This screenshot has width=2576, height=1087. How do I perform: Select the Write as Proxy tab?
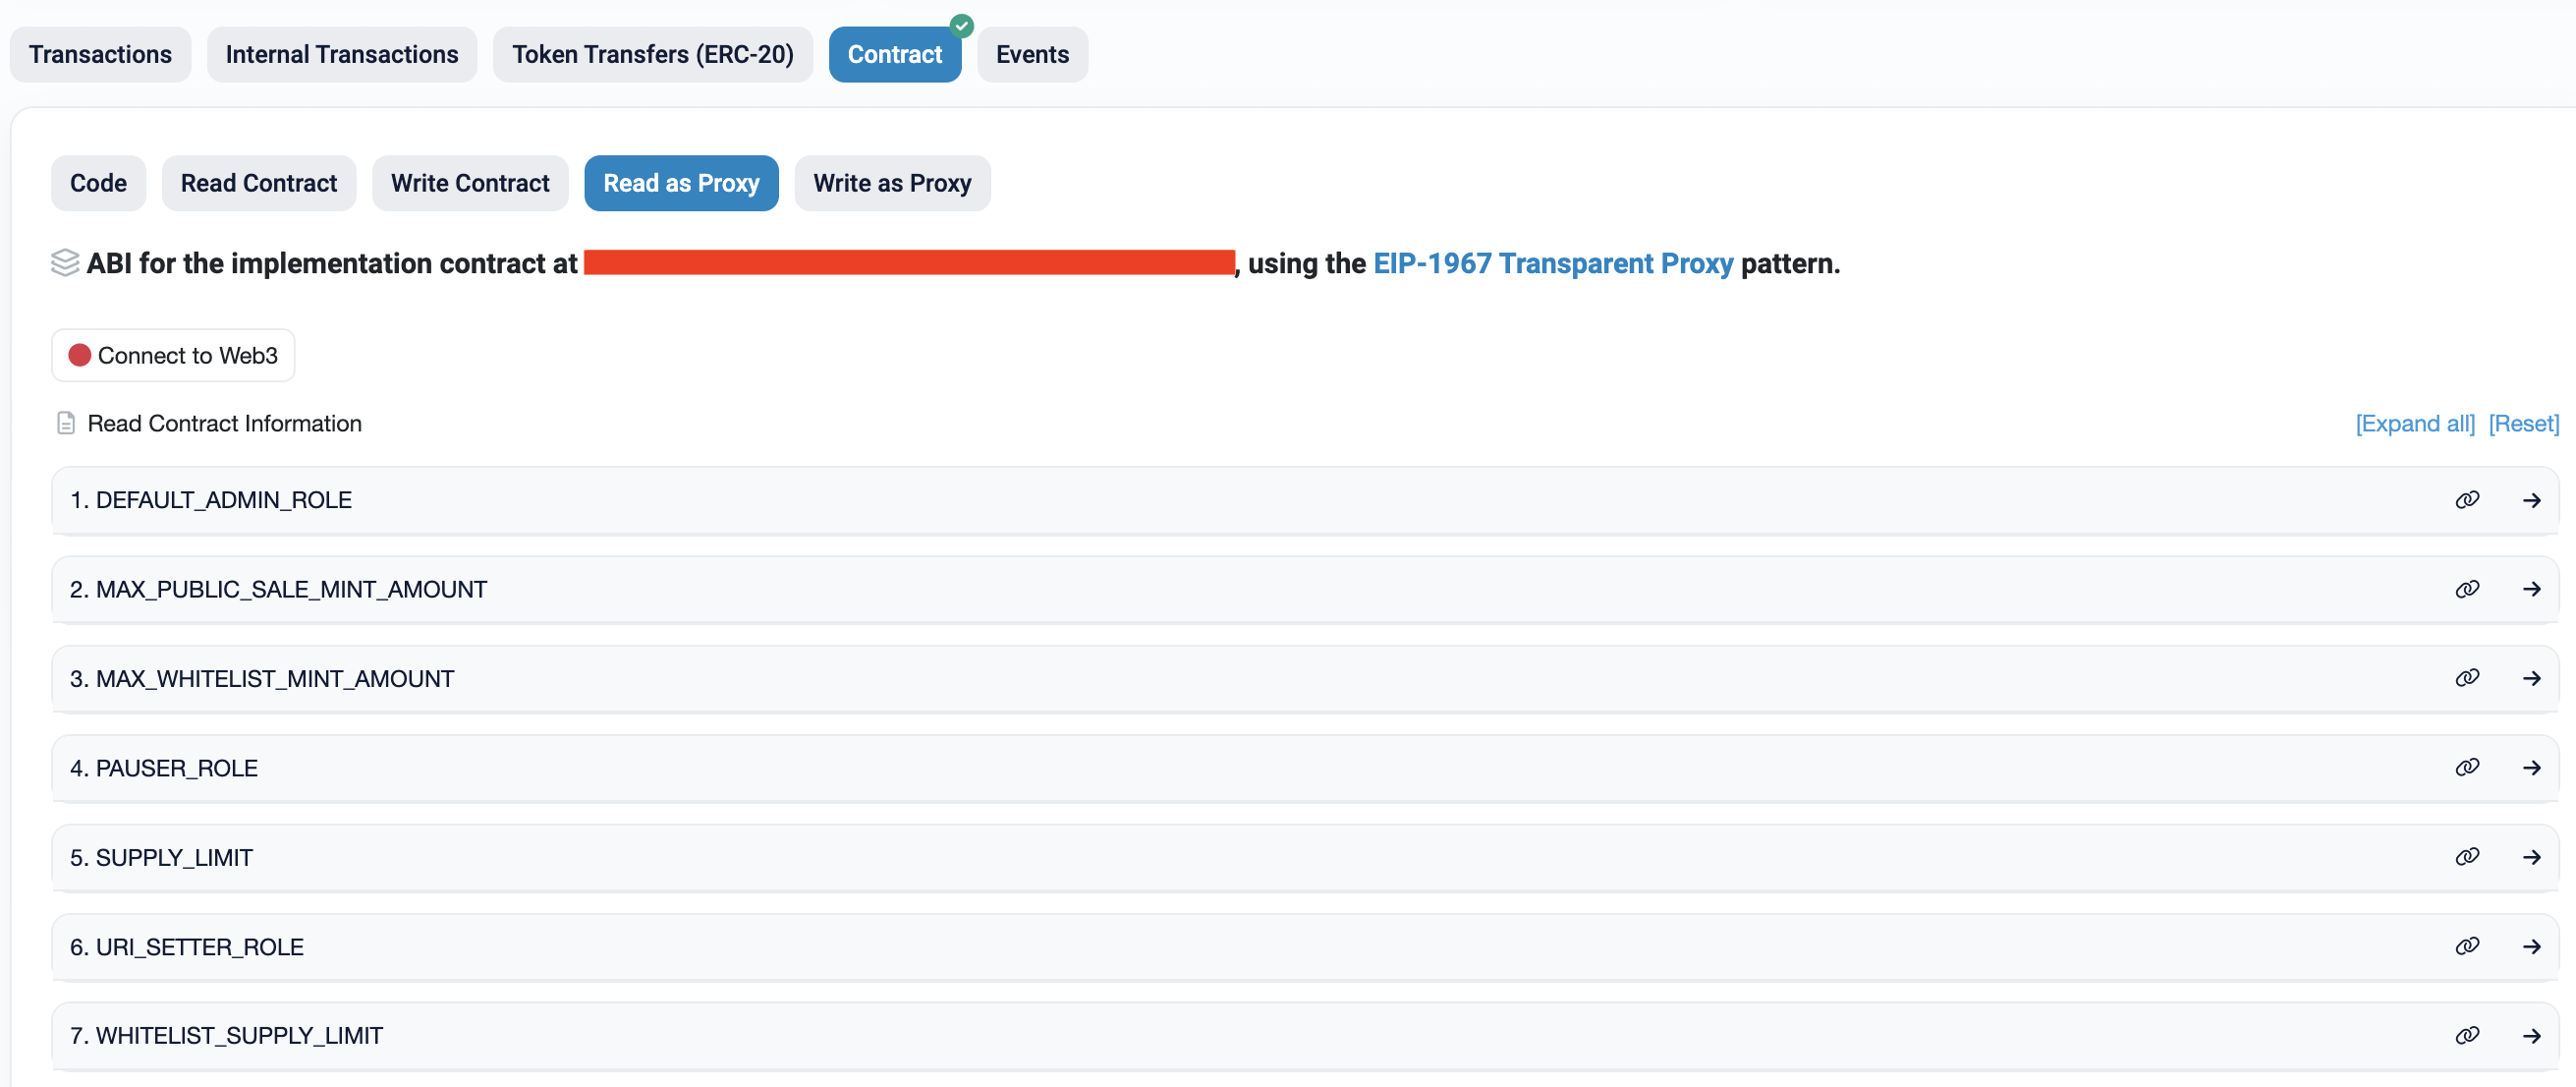pyautogui.click(x=891, y=183)
